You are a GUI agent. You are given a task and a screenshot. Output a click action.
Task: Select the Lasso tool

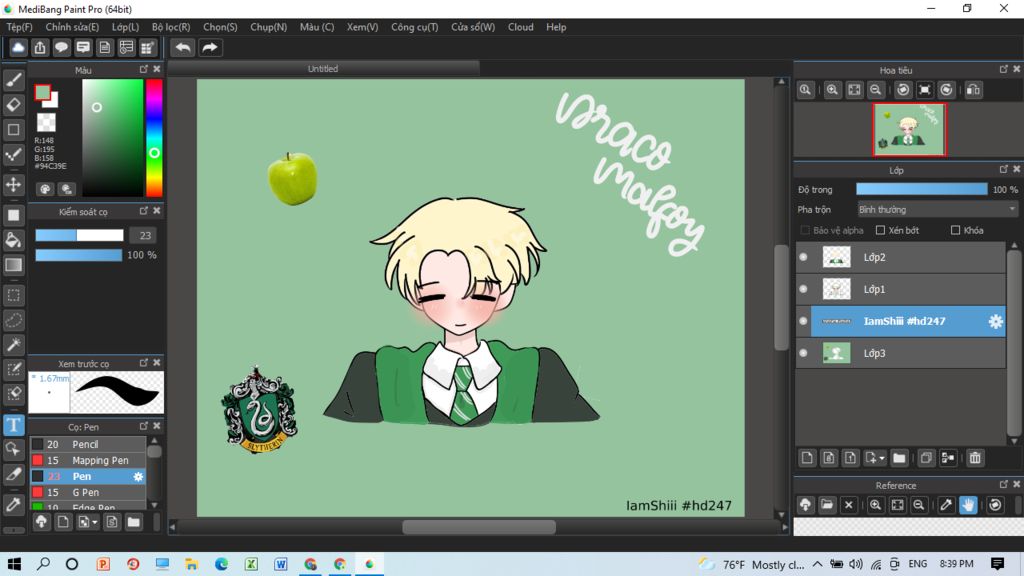pyautogui.click(x=13, y=320)
